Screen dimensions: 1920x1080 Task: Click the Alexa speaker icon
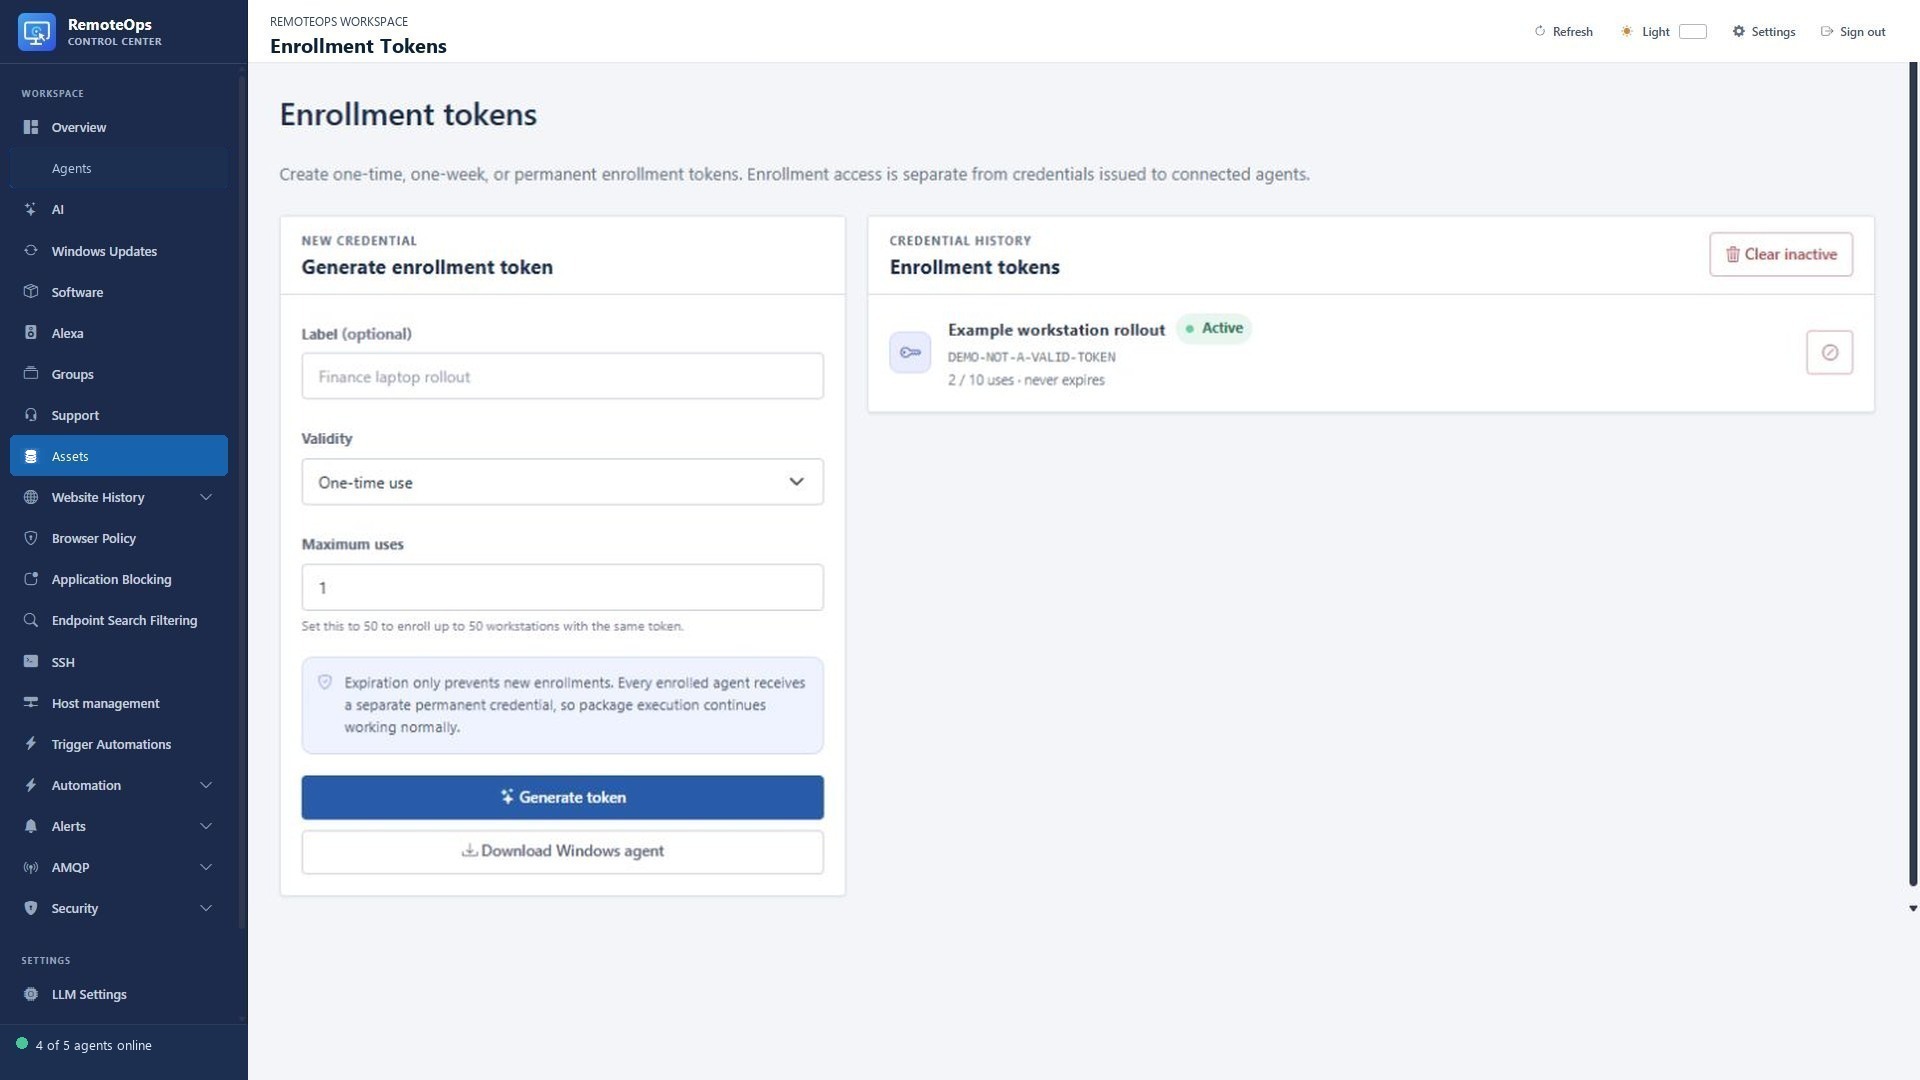[31, 333]
